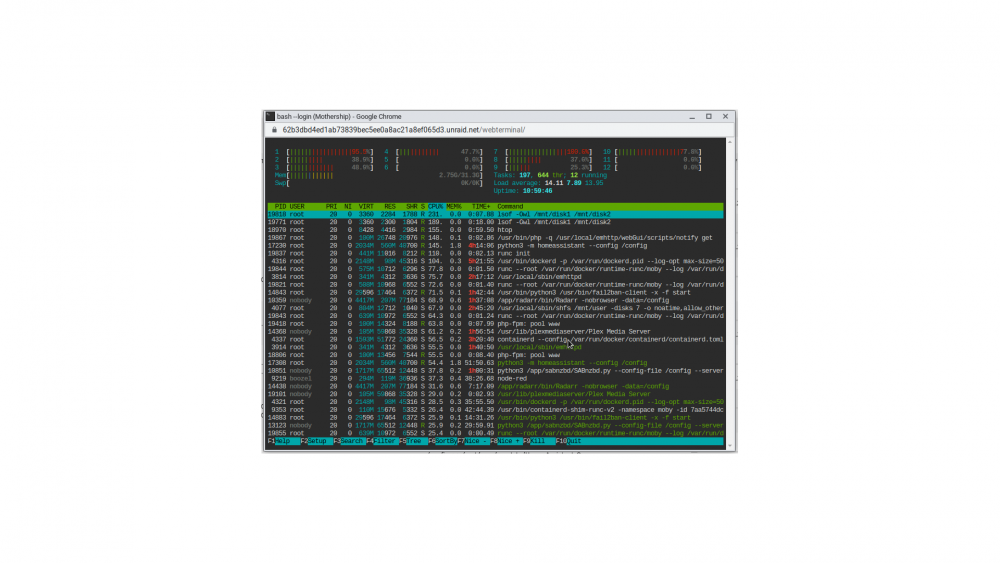The height and width of the screenshot is (563, 1000).
Task: Toggle F5 Tree view in htop
Action: coord(413,441)
